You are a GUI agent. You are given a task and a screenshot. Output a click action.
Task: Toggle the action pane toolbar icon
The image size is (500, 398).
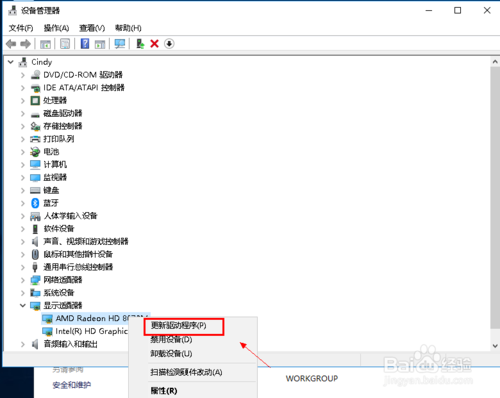100,44
